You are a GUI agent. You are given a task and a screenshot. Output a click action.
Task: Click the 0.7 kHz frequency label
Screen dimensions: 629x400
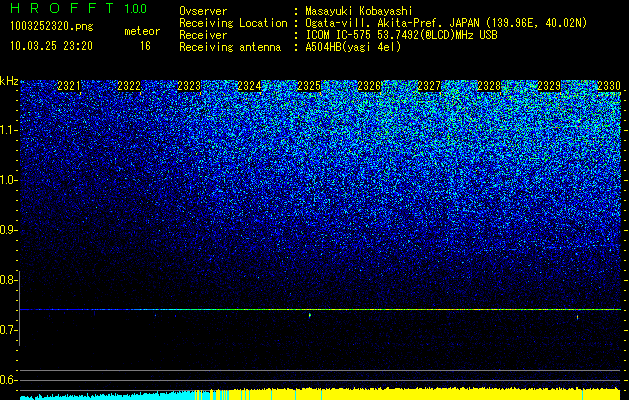[x=8, y=330]
